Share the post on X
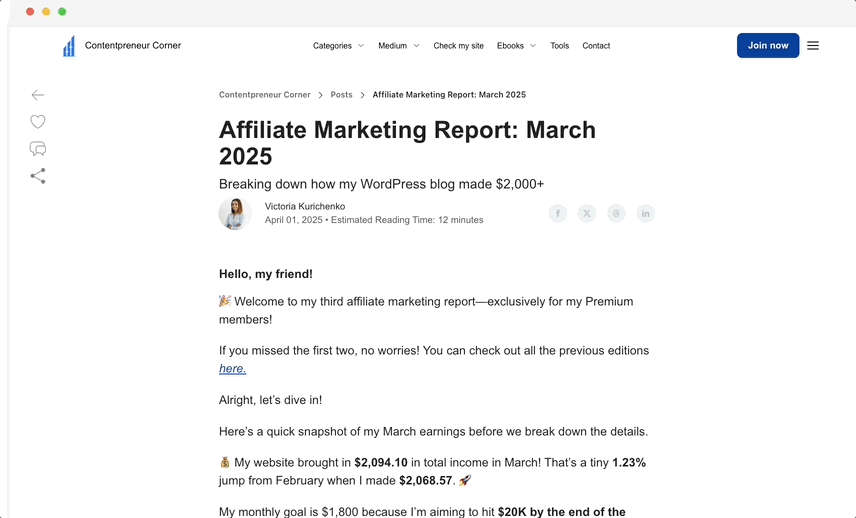856x518 pixels. tap(587, 213)
